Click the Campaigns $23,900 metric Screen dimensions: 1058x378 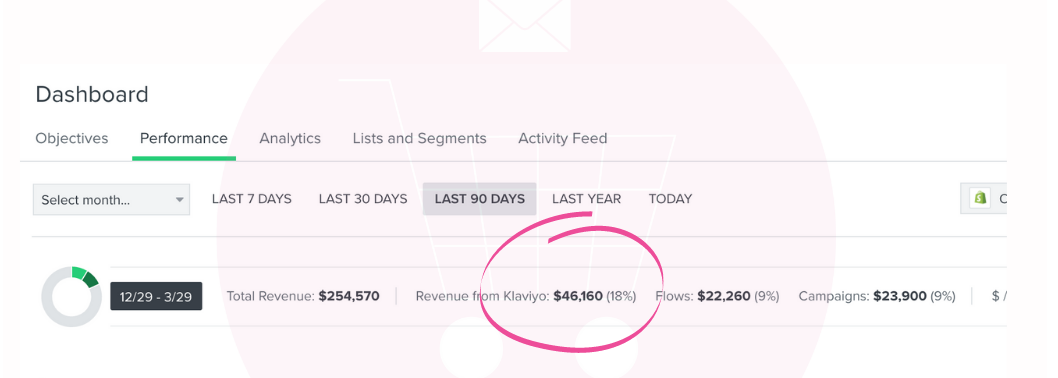click(877, 296)
